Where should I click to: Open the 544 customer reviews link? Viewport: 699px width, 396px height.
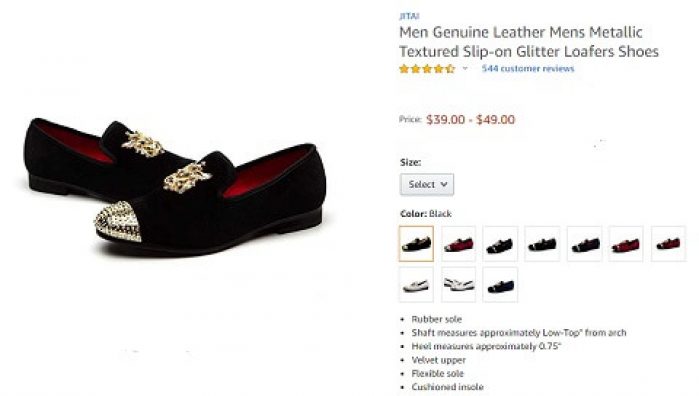pyautogui.click(x=528, y=69)
